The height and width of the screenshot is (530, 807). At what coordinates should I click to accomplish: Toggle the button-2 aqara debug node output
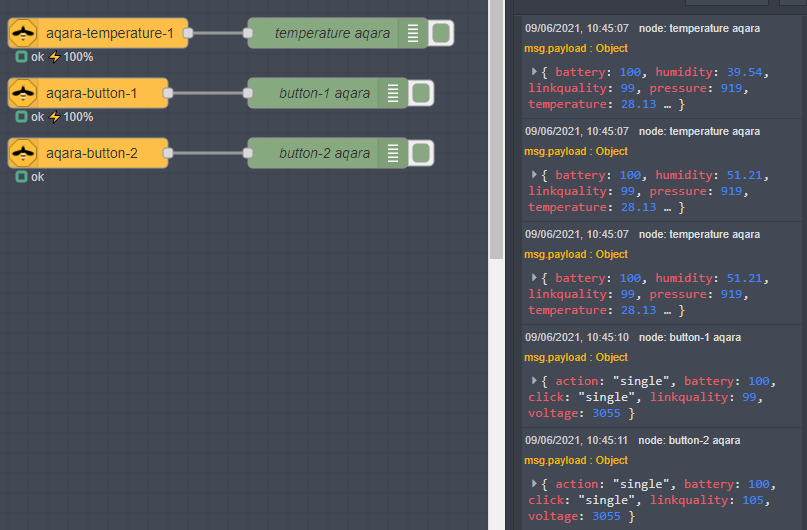click(421, 153)
